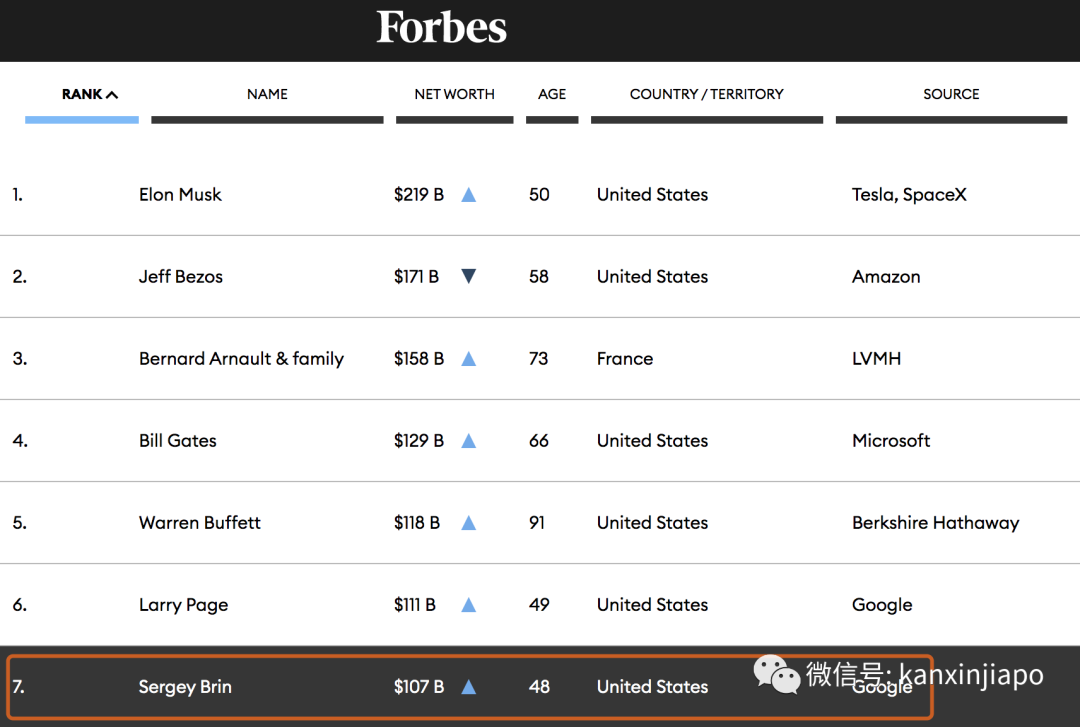Click the Tesla, SpaceX source cell
This screenshot has height=727, width=1080.
(909, 194)
